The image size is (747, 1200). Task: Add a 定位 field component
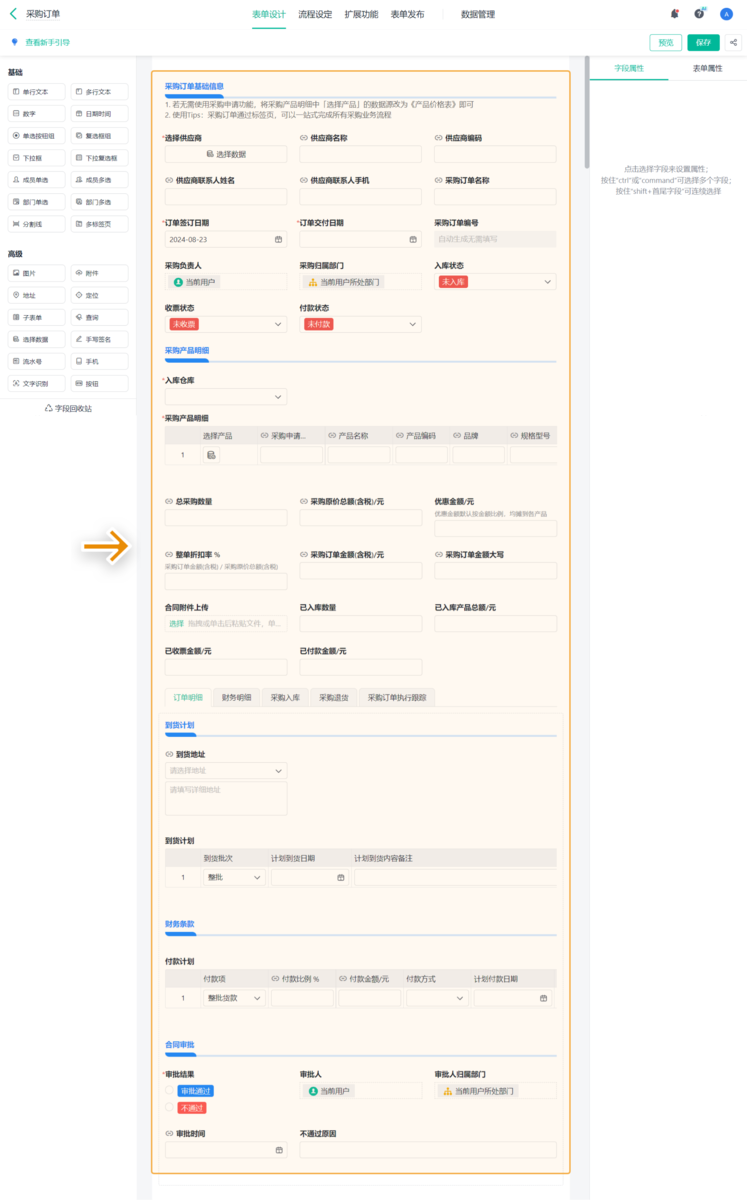click(100, 295)
